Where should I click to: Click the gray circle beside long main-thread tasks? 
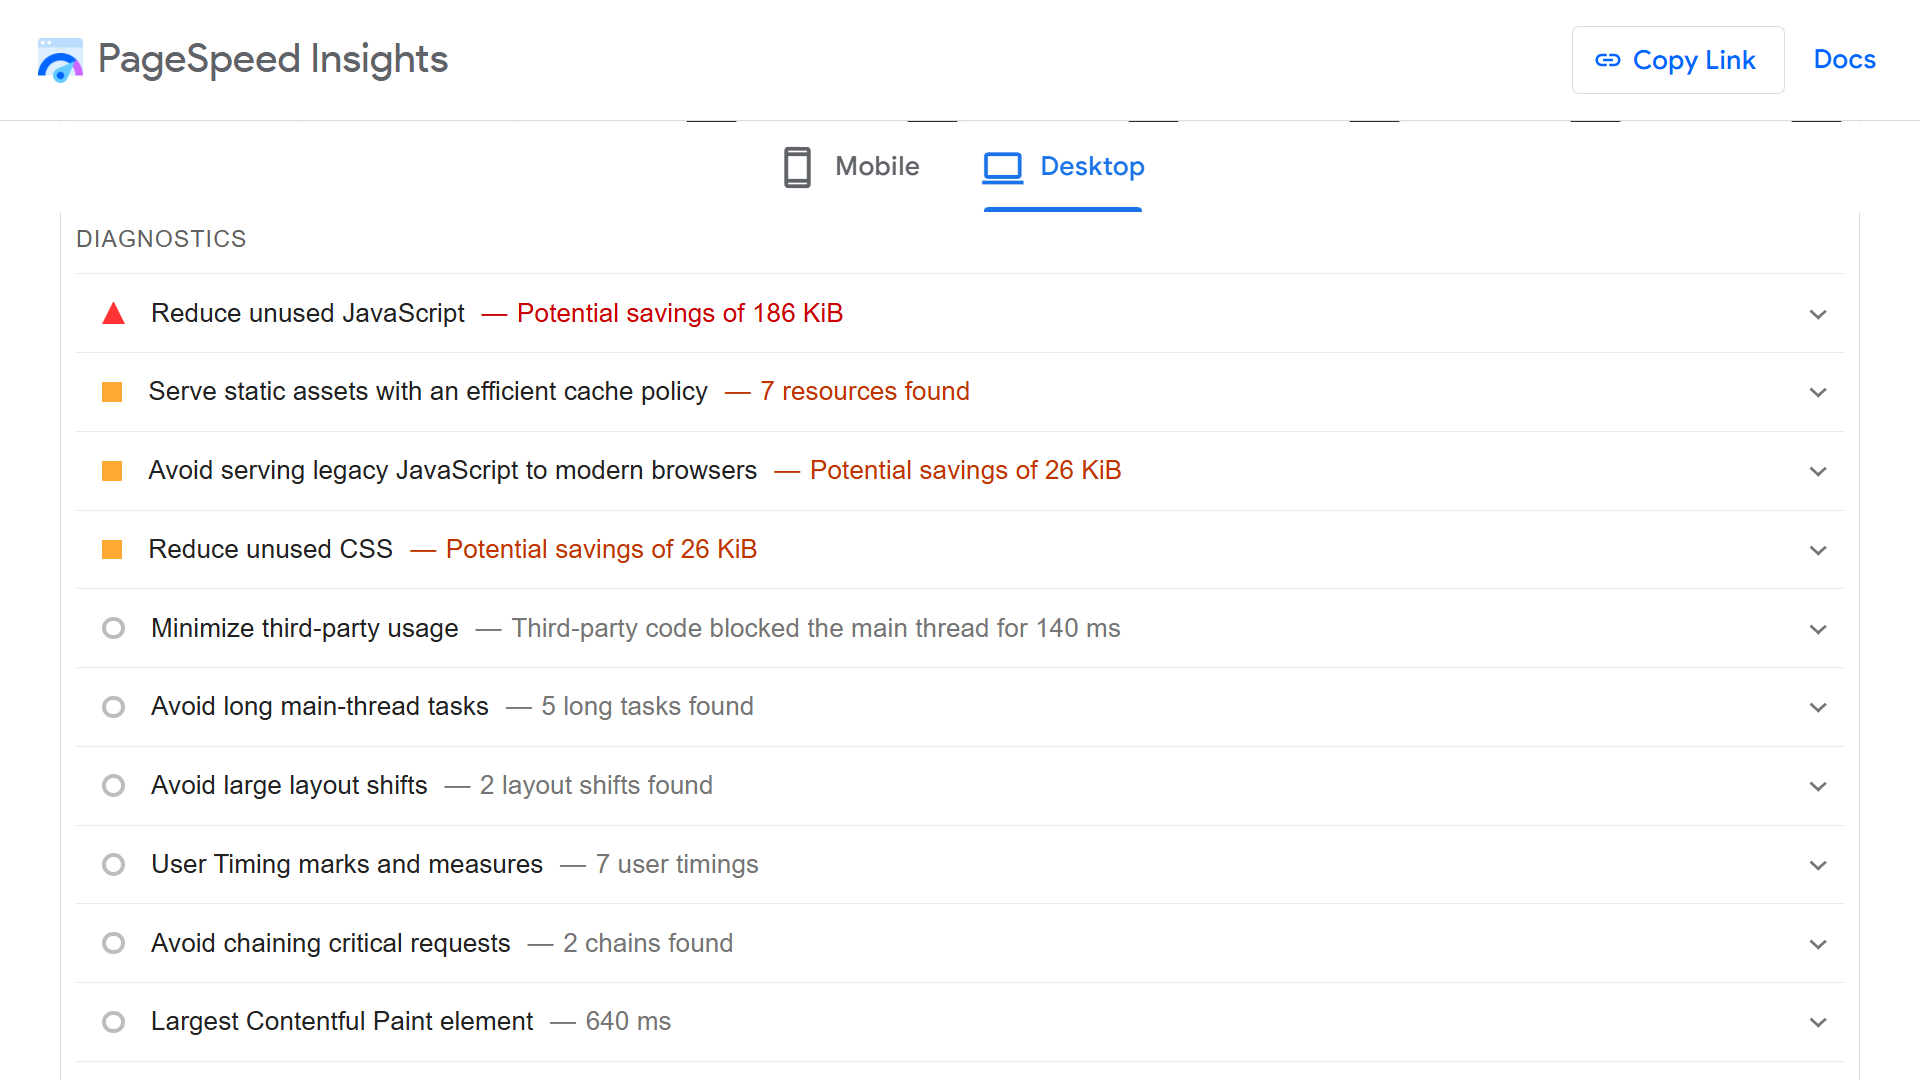pos(113,707)
